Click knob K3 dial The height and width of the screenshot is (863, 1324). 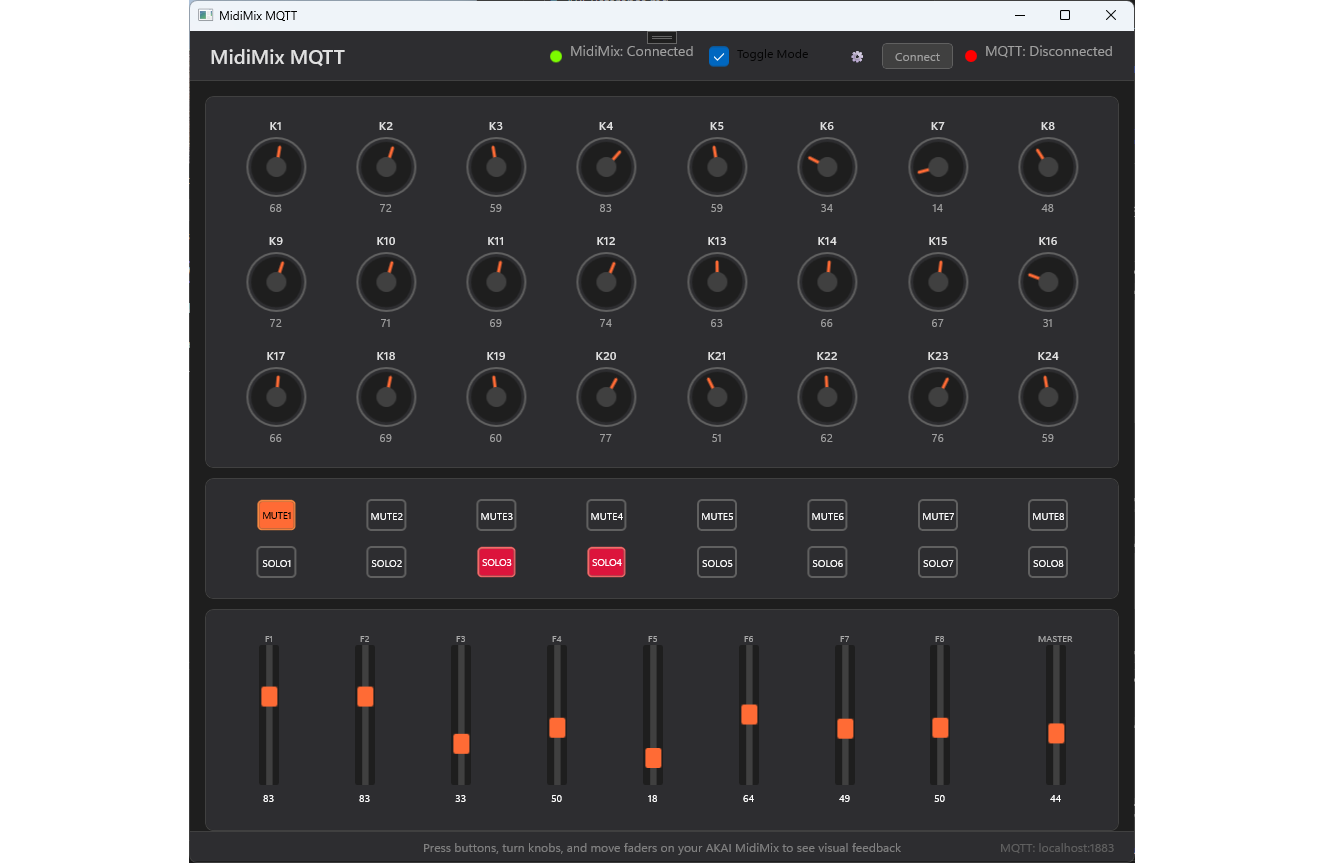tap(496, 167)
